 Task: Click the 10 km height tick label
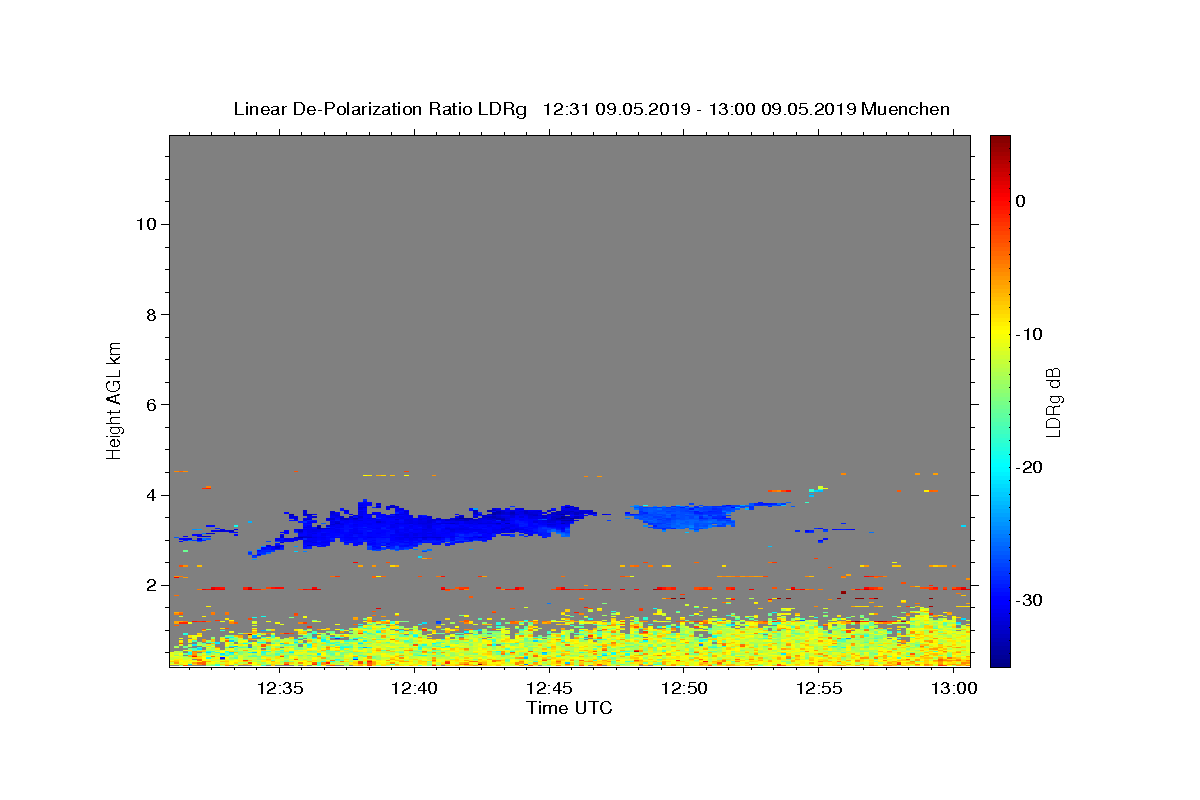pos(146,224)
